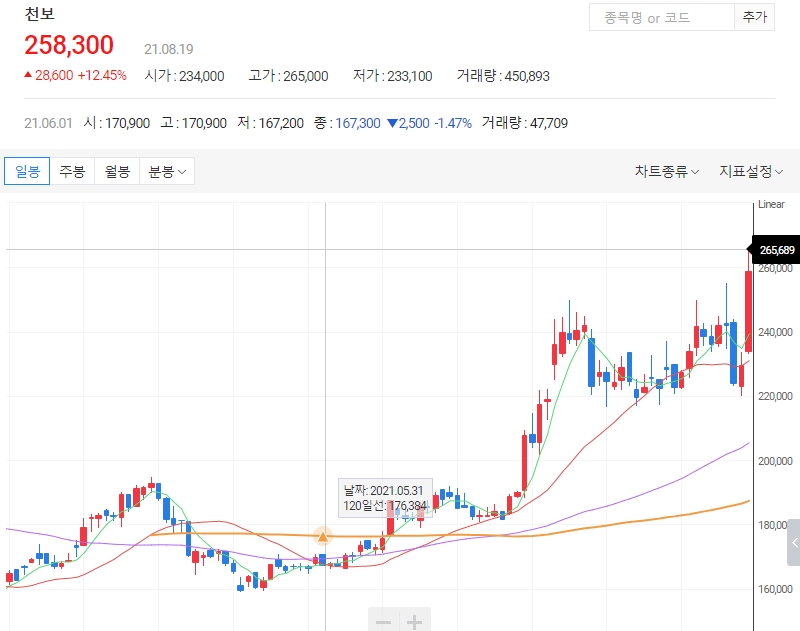
Task: Click the 시 170,900 open value
Action: [x=116, y=123]
